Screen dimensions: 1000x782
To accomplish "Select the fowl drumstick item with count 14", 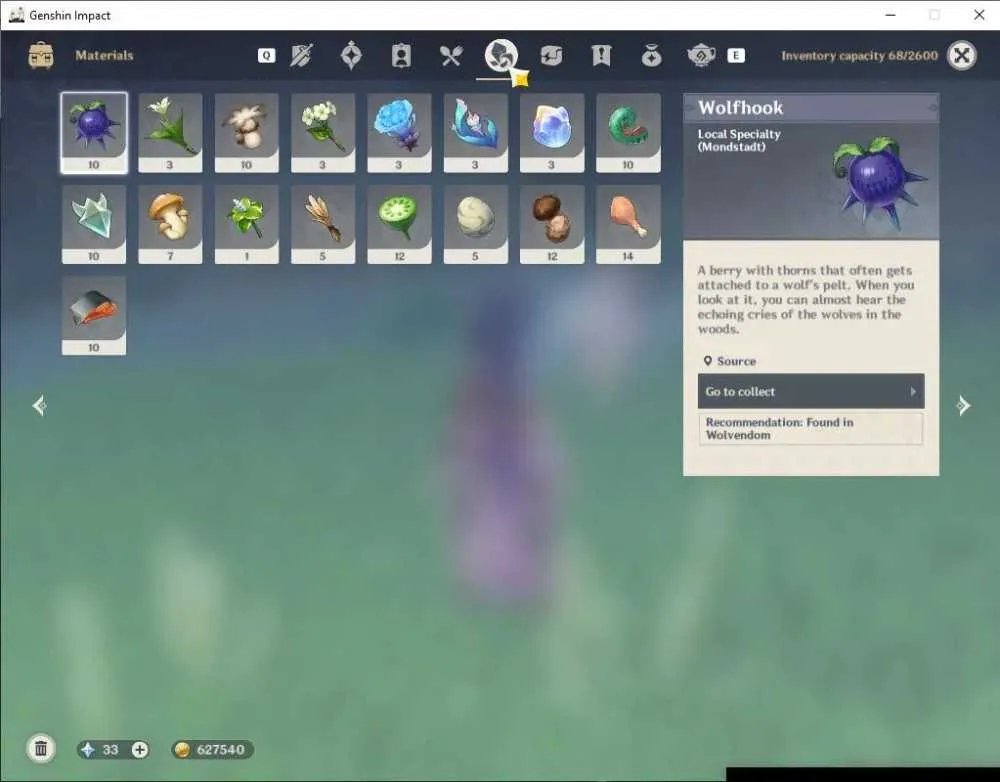I will point(628,225).
